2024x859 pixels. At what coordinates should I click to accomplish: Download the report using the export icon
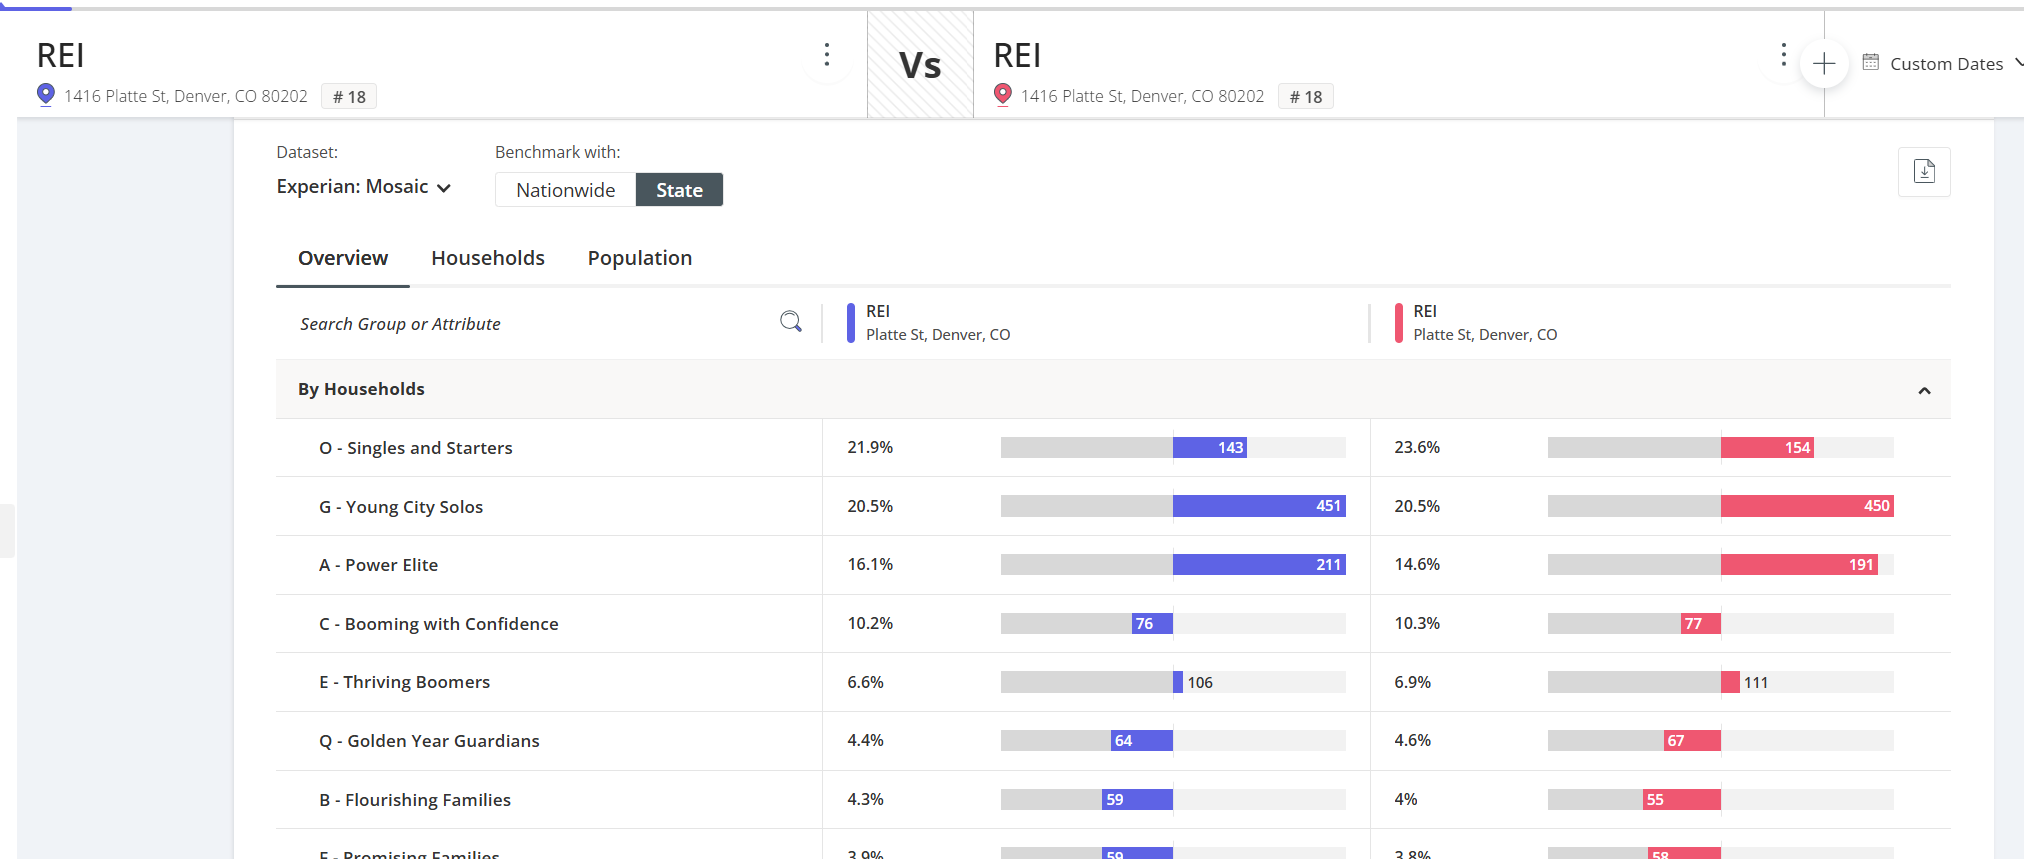[x=1924, y=171]
